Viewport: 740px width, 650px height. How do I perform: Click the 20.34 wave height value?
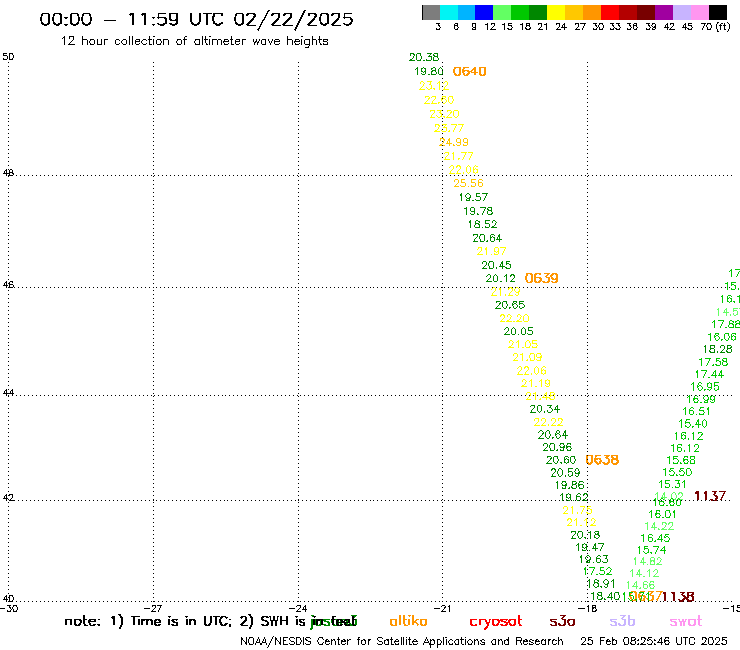pyautogui.click(x=545, y=409)
